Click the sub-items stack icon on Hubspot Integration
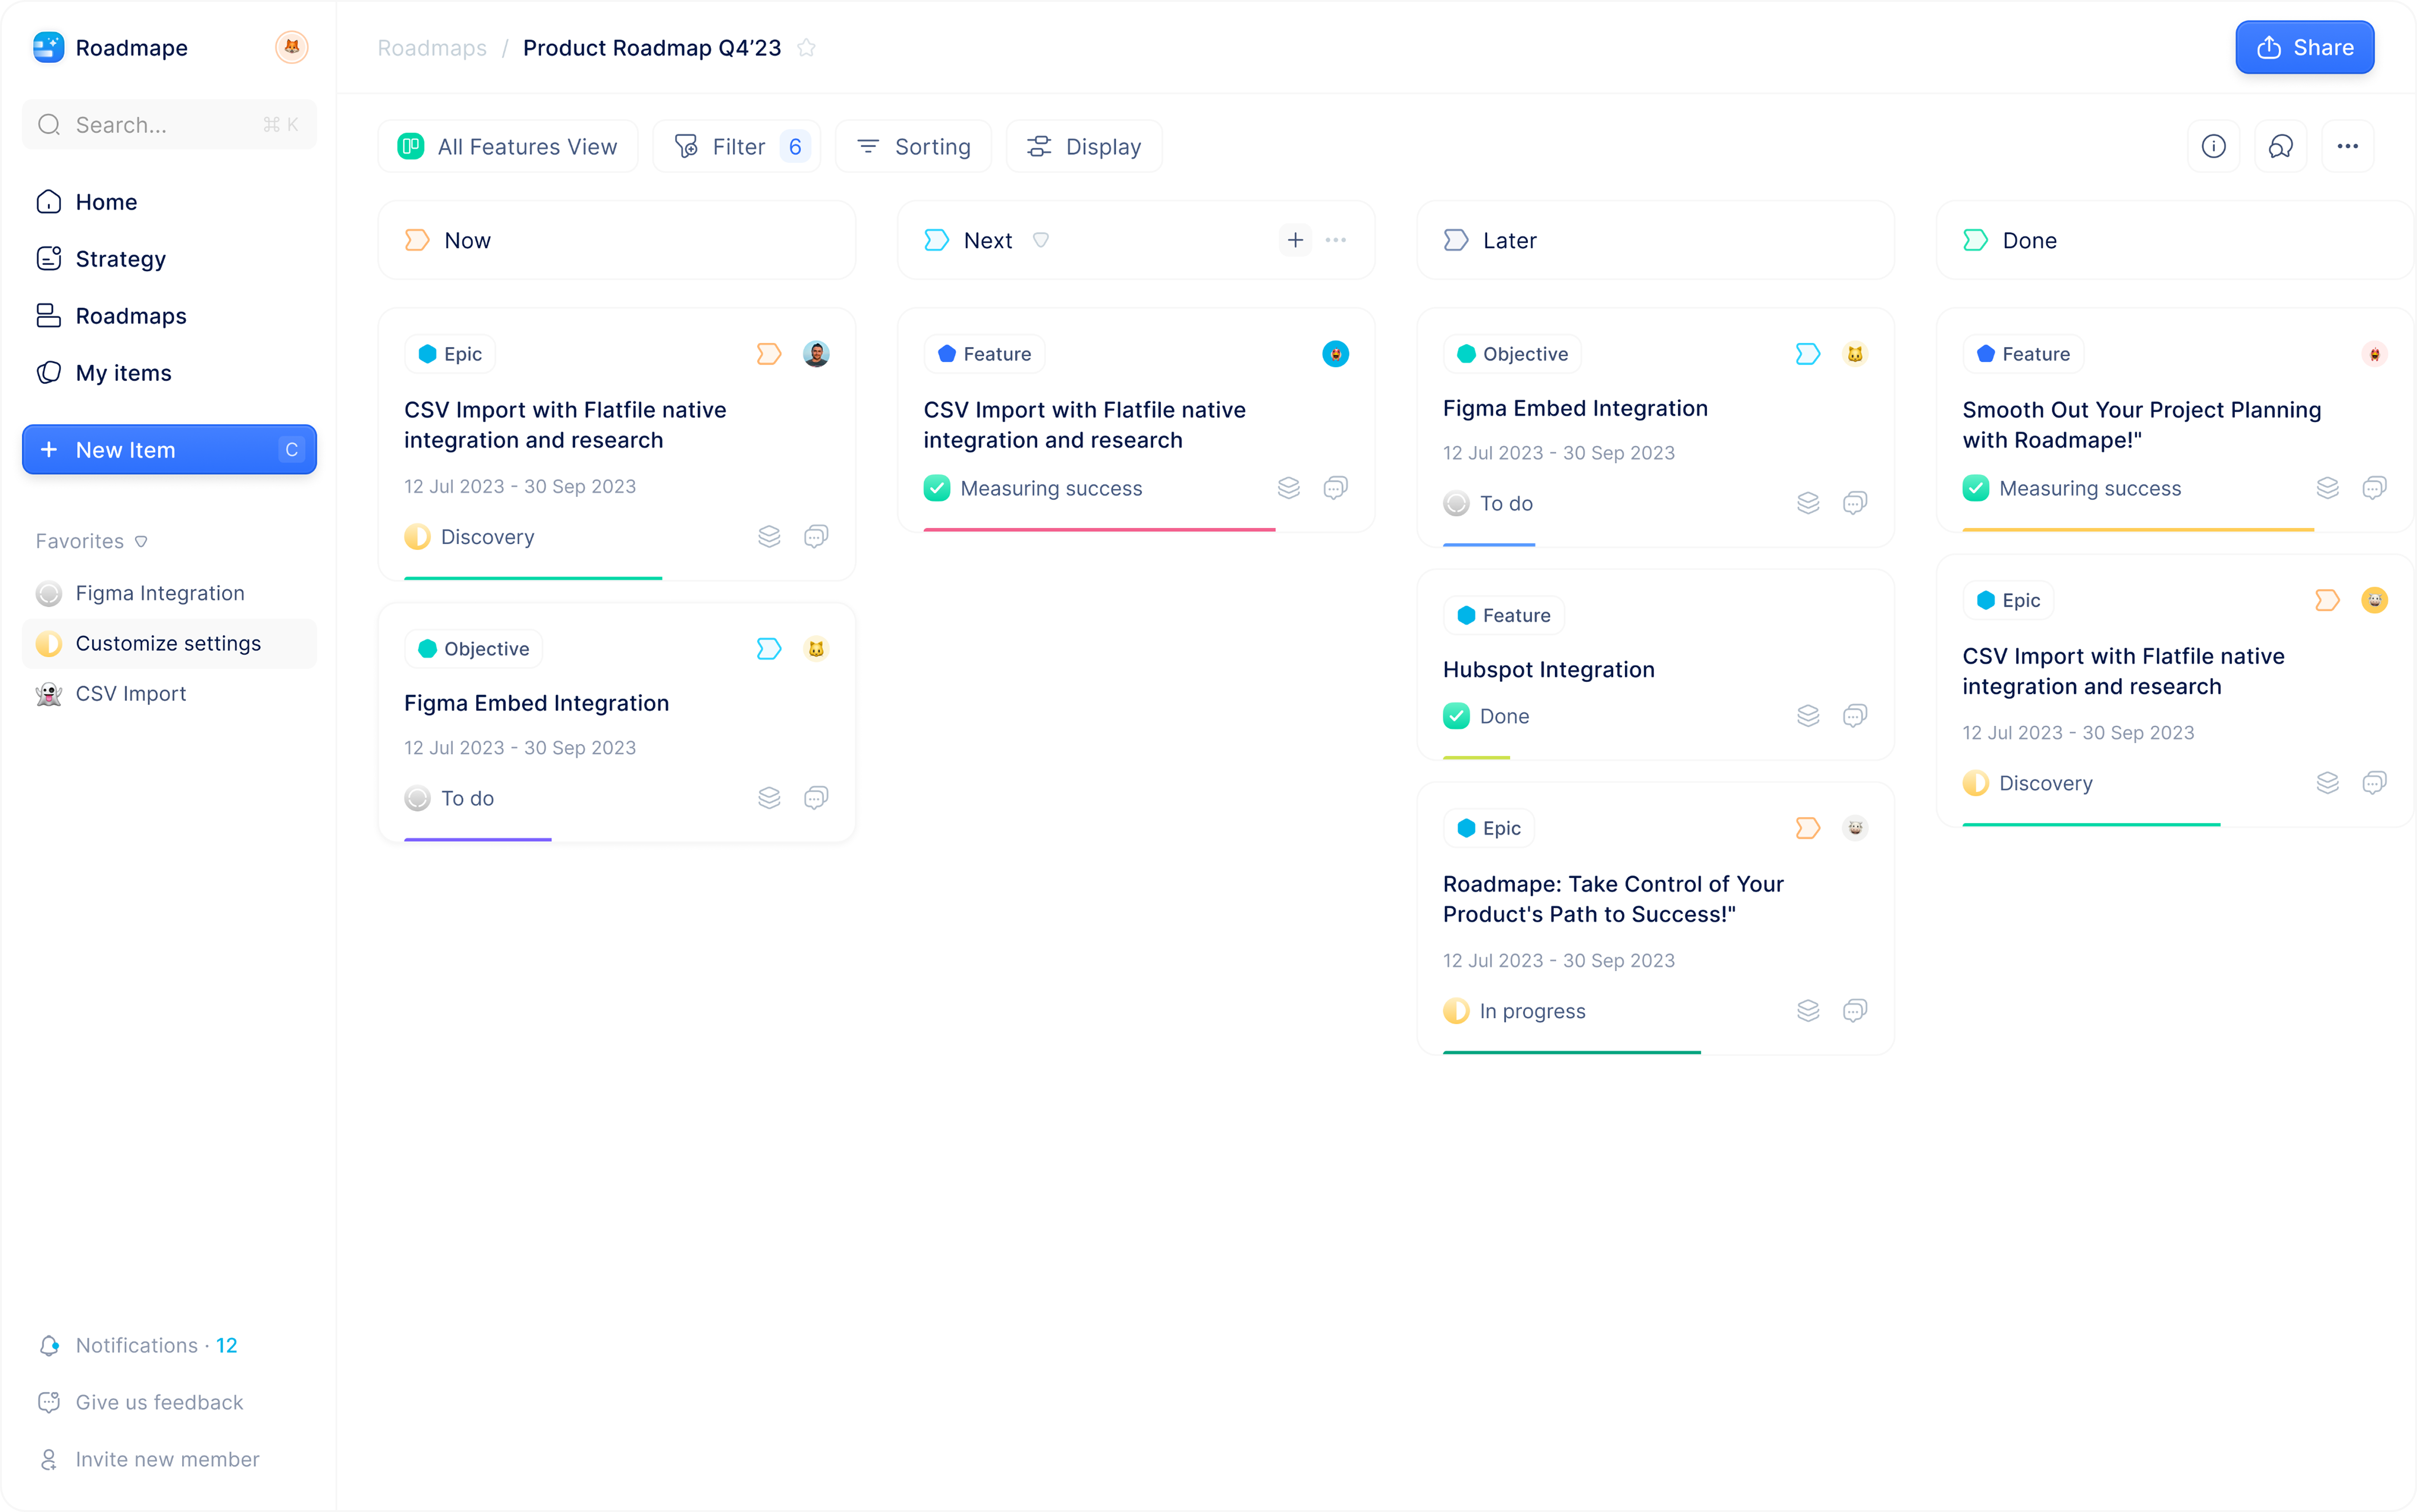This screenshot has width=2417, height=1512. click(x=1807, y=715)
